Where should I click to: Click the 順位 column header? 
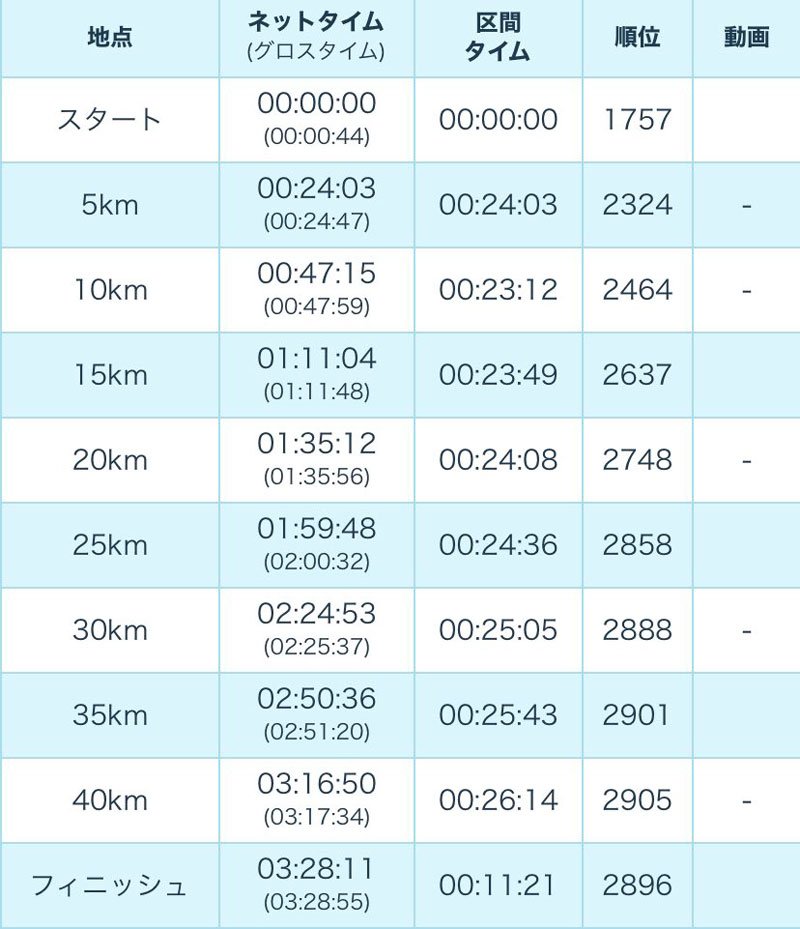tap(637, 38)
